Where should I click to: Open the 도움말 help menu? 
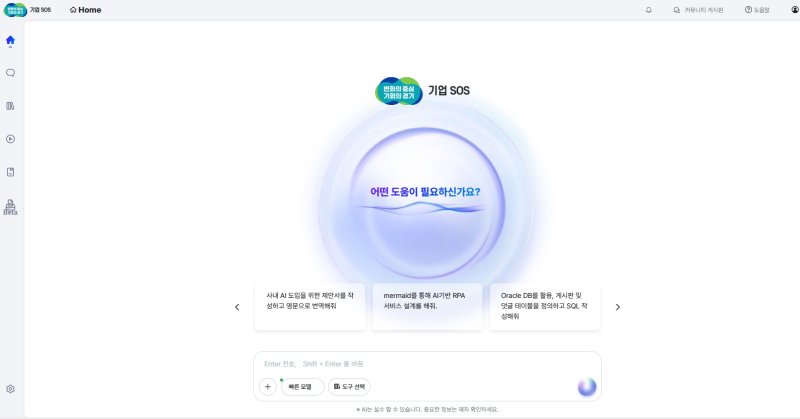(757, 10)
